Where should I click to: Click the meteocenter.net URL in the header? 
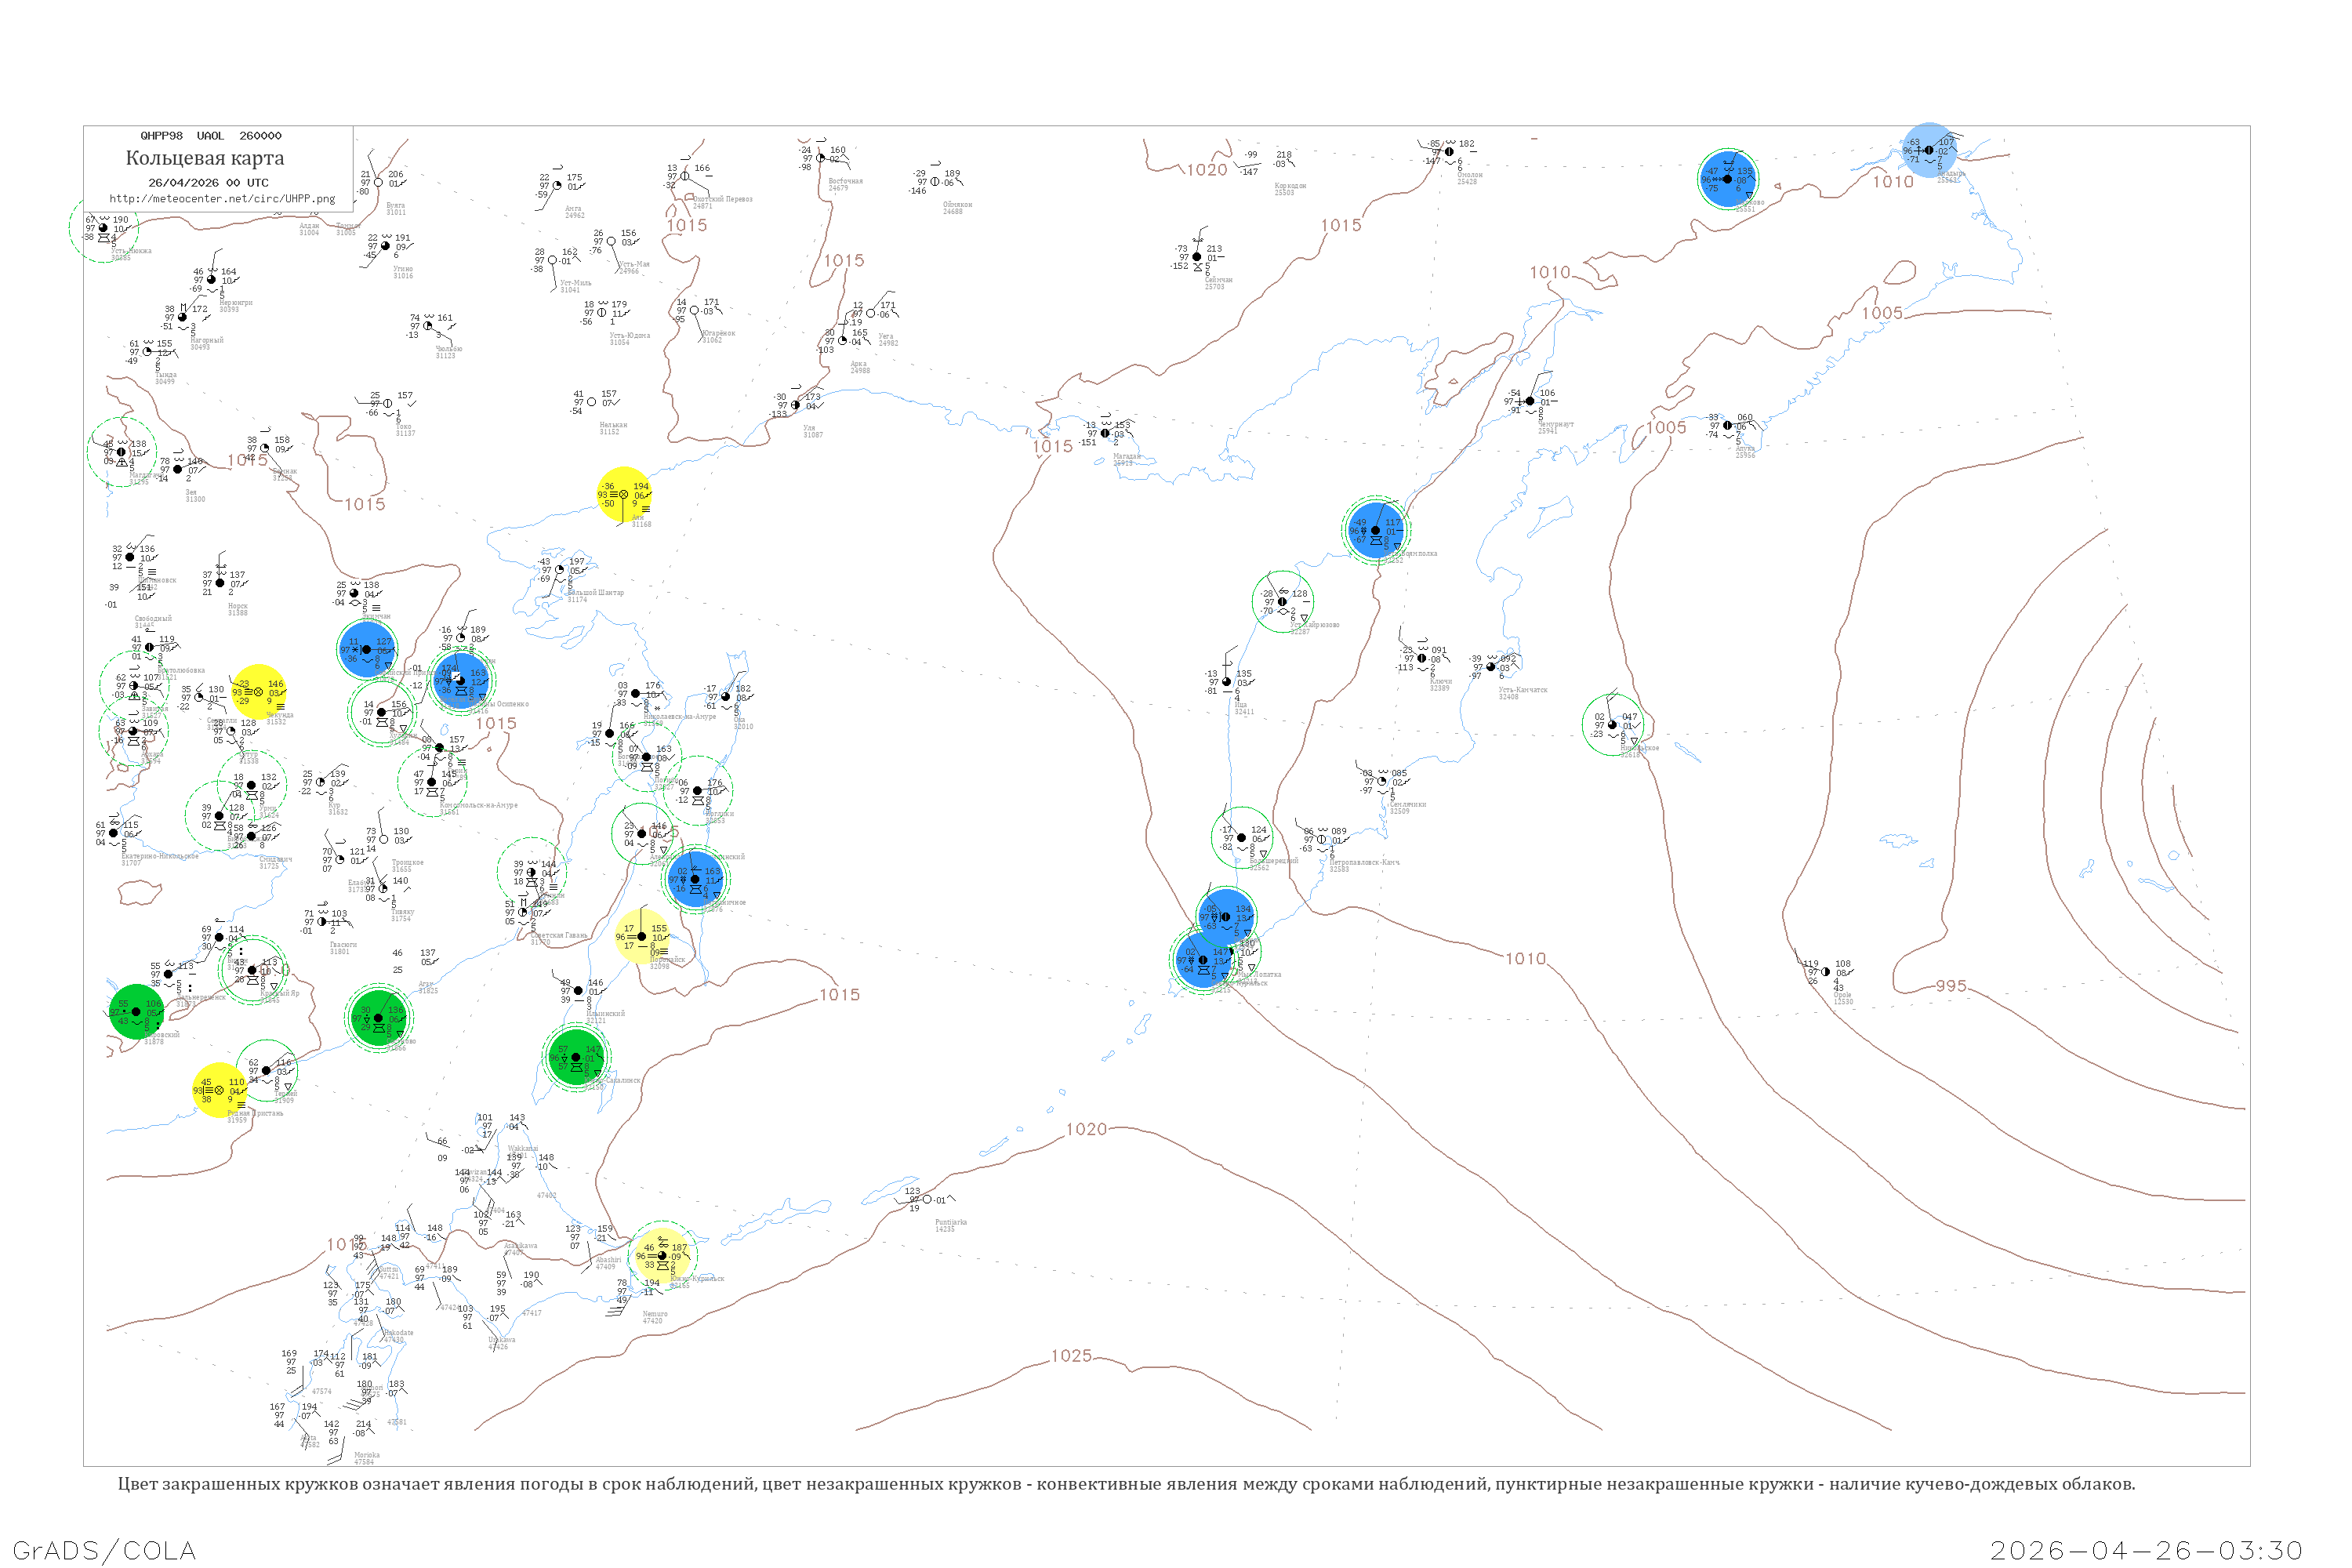point(222,198)
